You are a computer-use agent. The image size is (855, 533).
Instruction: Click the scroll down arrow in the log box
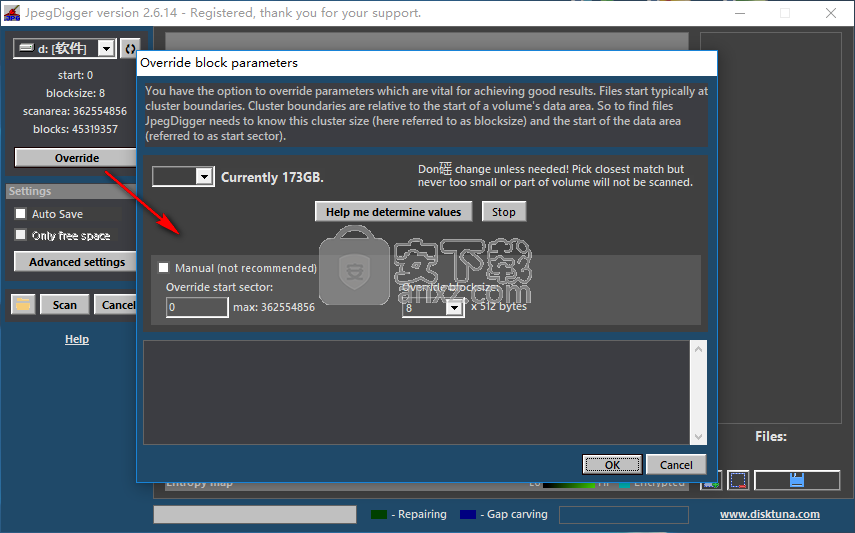click(699, 436)
